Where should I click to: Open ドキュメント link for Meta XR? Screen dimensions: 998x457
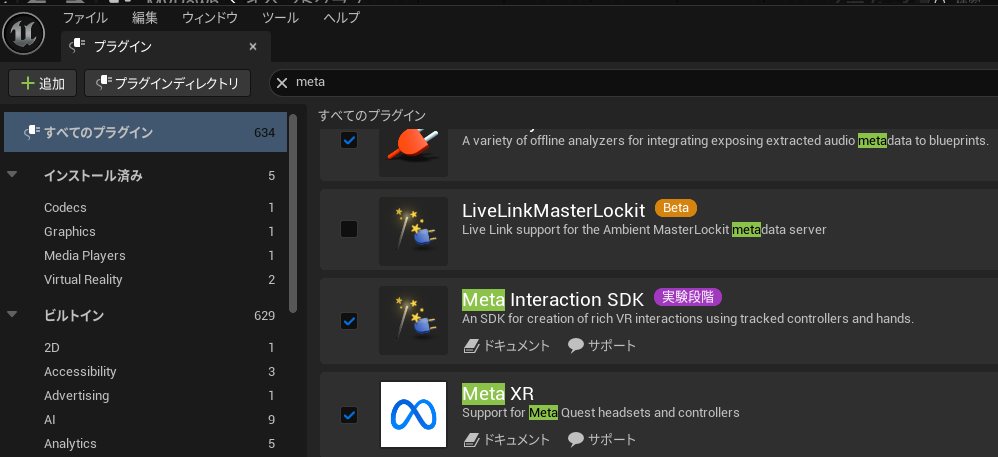click(x=507, y=439)
